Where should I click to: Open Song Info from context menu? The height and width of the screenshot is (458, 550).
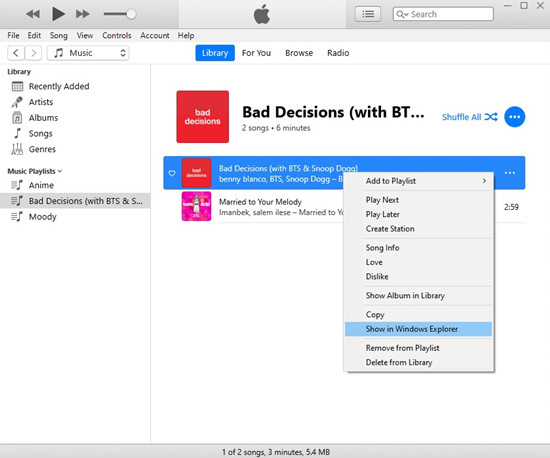[419, 248]
